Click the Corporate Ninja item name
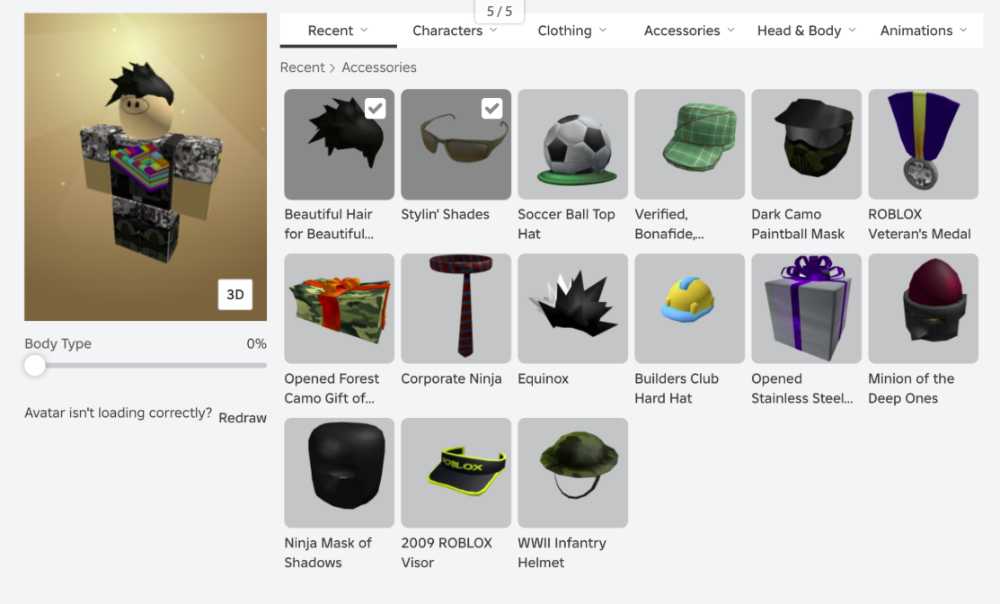 452,379
